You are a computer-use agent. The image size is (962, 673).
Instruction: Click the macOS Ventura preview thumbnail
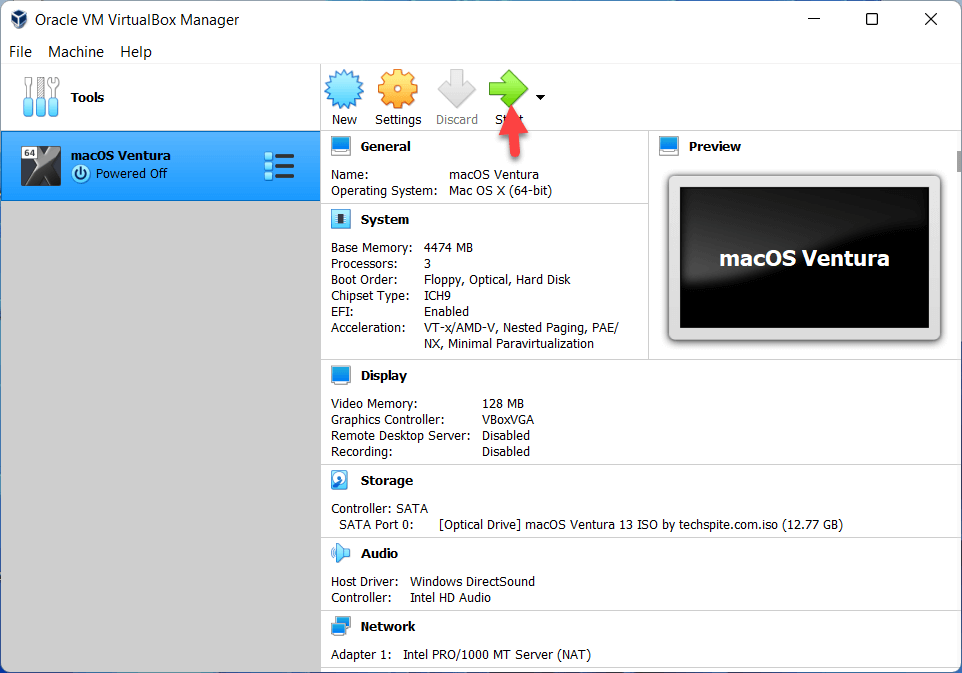(804, 258)
